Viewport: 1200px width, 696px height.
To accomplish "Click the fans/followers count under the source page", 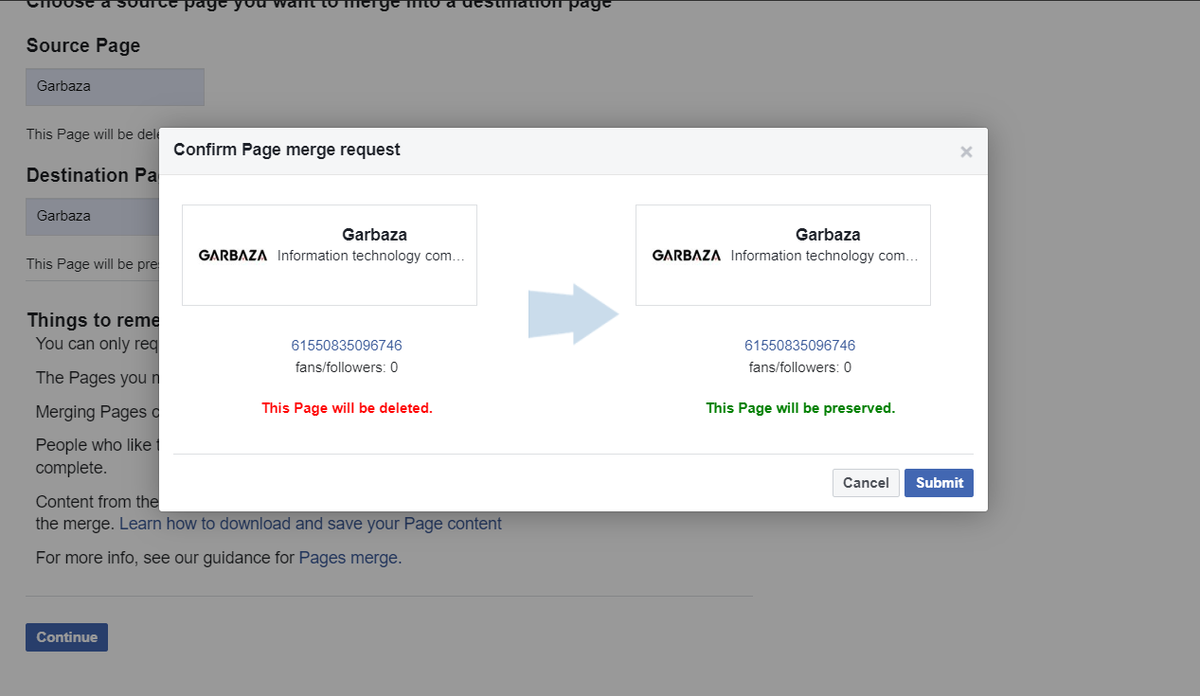I will [x=346, y=368].
